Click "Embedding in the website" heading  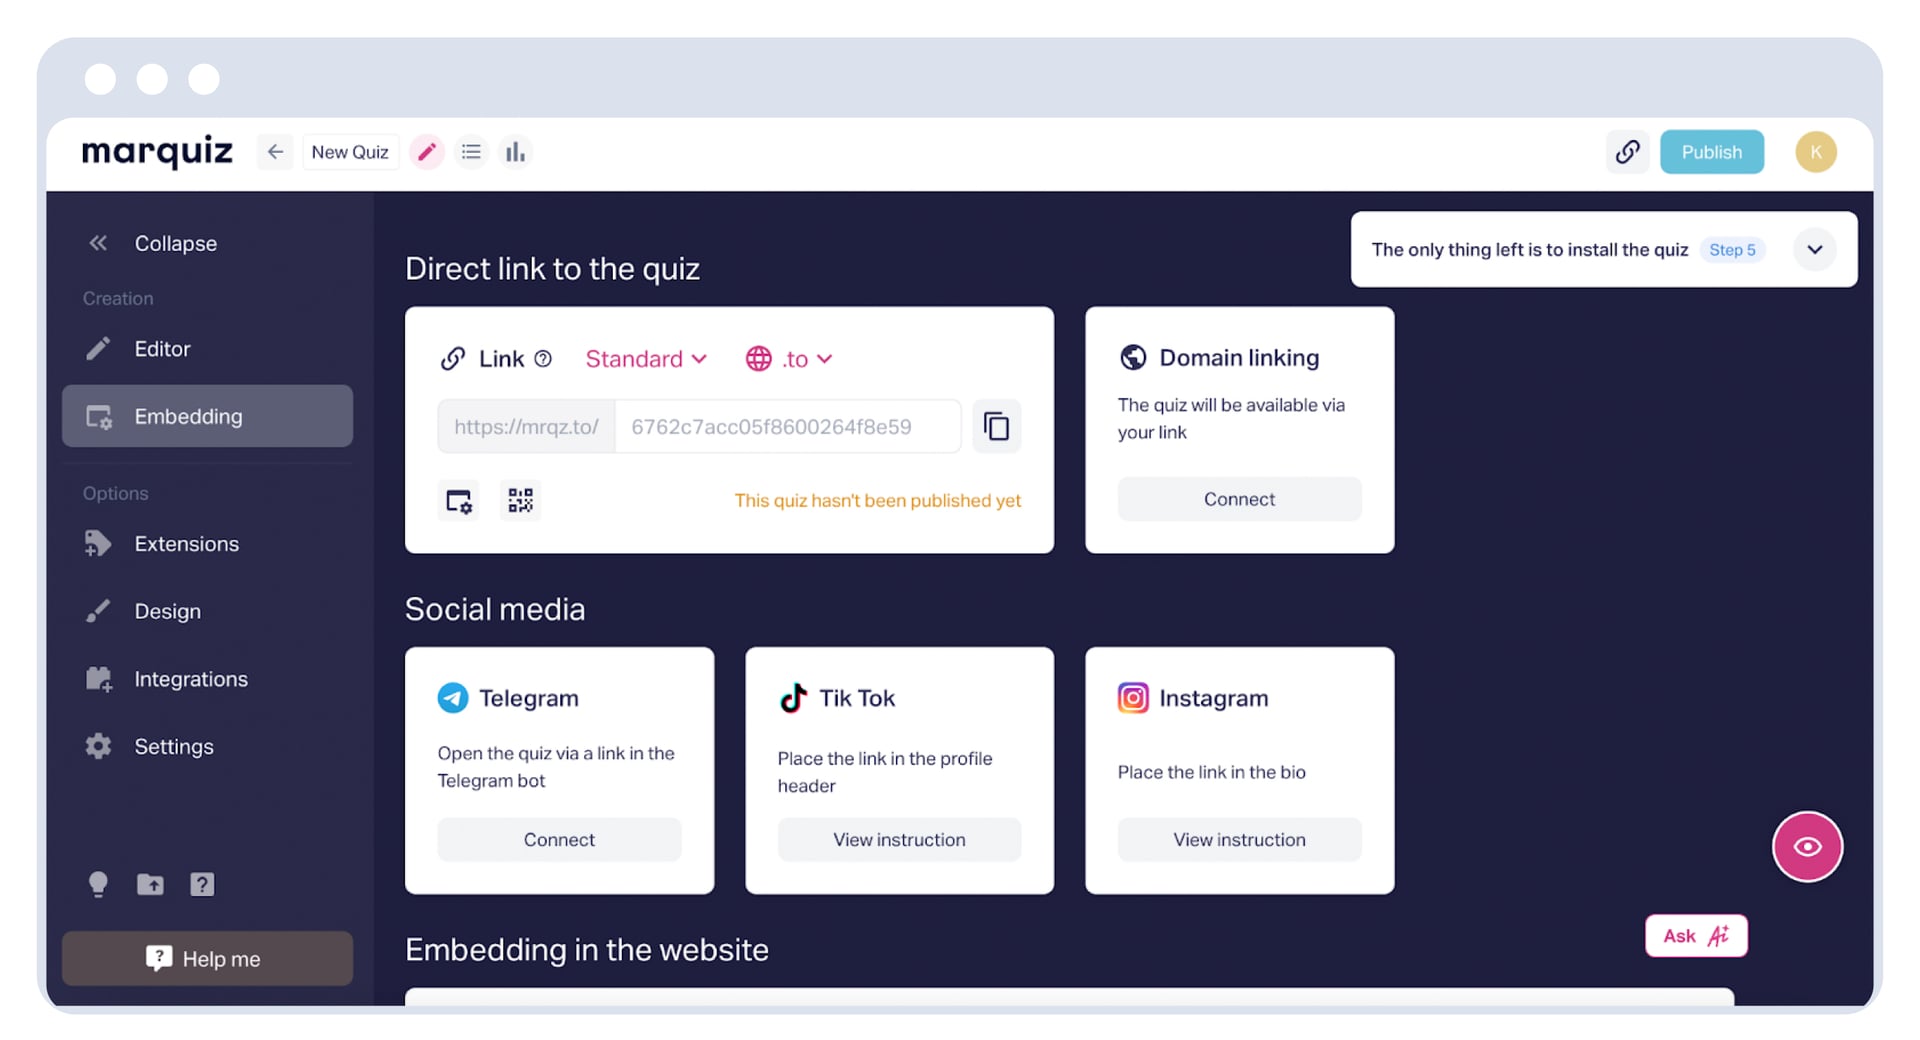[x=587, y=950]
